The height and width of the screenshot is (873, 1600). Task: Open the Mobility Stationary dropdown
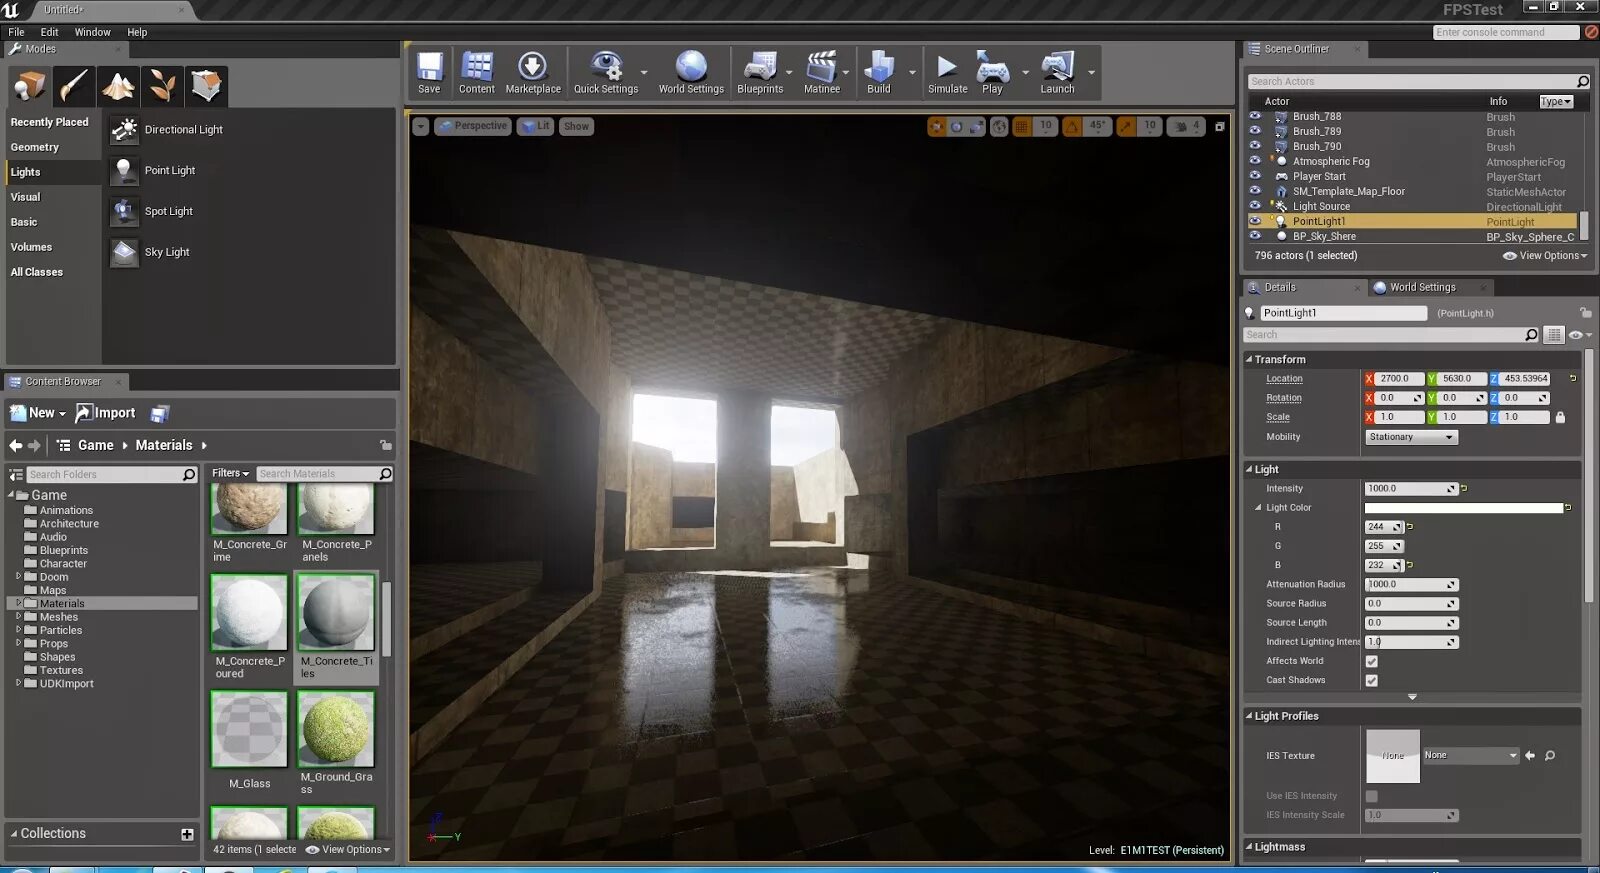tap(1412, 437)
